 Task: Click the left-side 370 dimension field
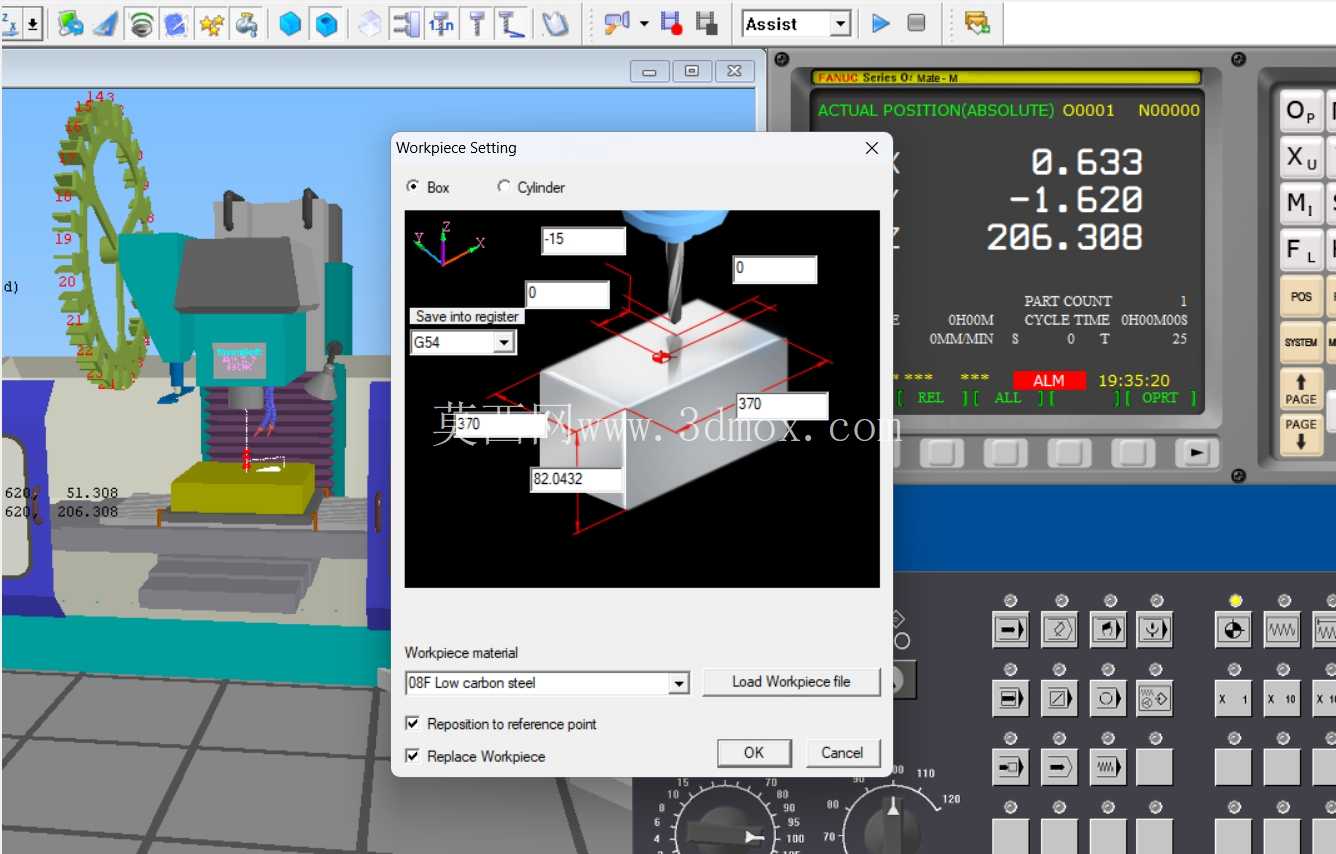498,424
